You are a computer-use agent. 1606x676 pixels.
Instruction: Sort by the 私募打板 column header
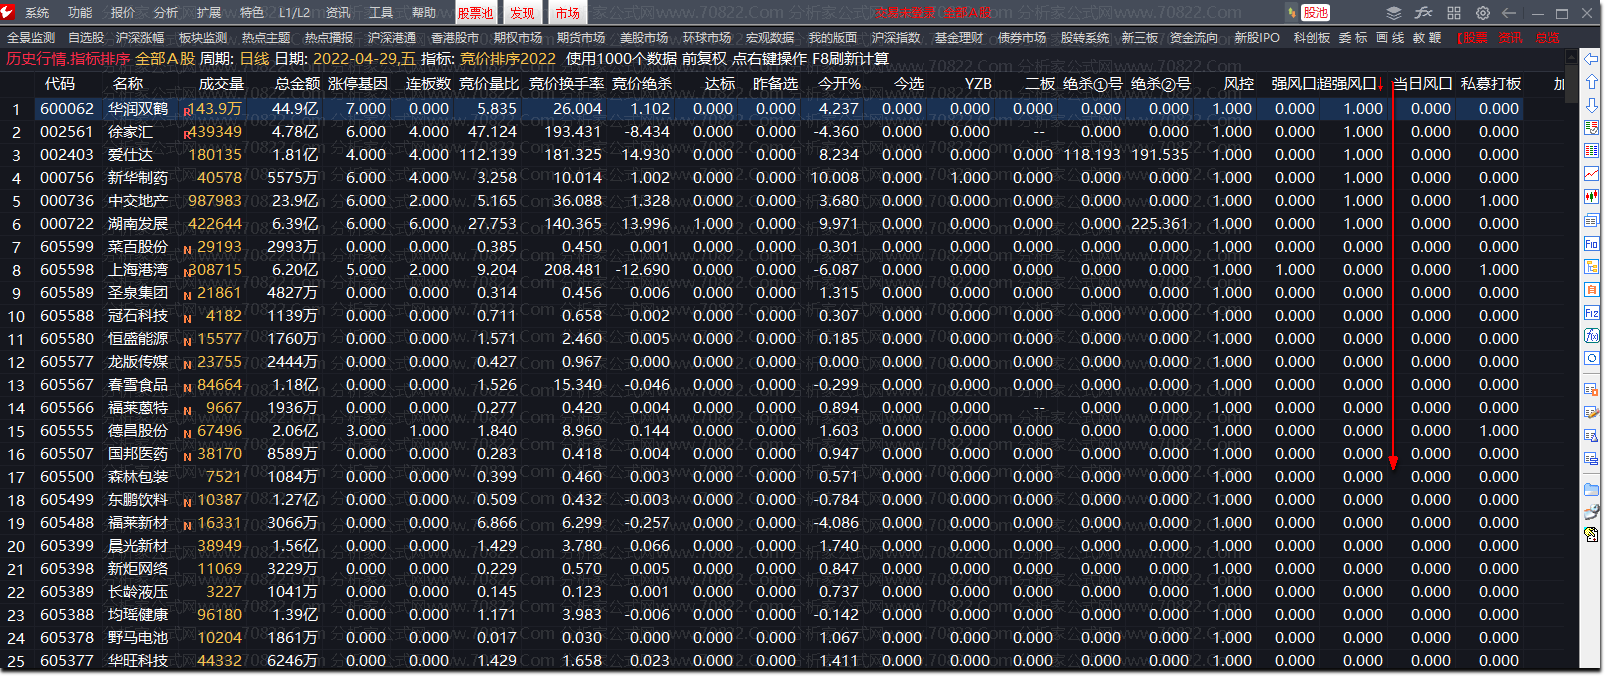pyautogui.click(x=1491, y=84)
